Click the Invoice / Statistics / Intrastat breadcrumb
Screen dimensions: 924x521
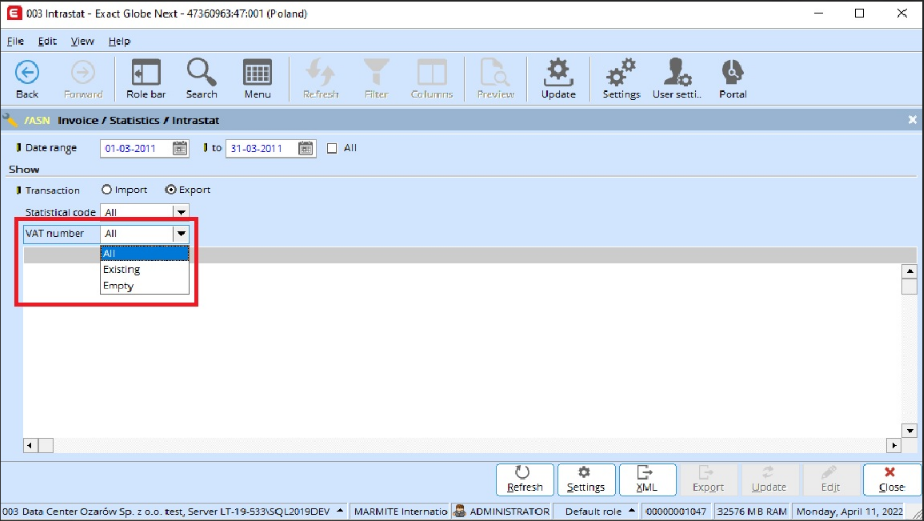tap(138, 120)
